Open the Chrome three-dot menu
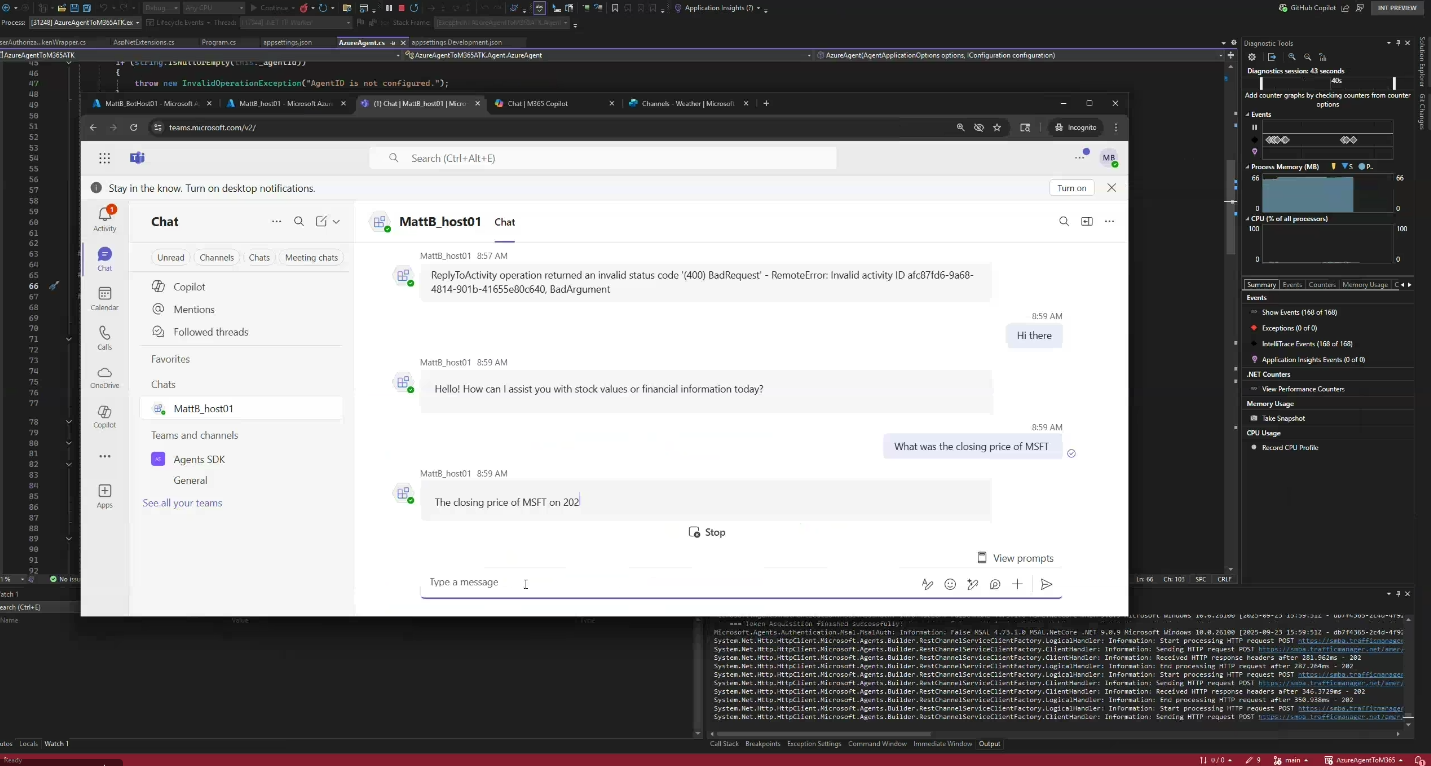Screen dimensions: 1431x766 pyautogui.click(x=1116, y=128)
